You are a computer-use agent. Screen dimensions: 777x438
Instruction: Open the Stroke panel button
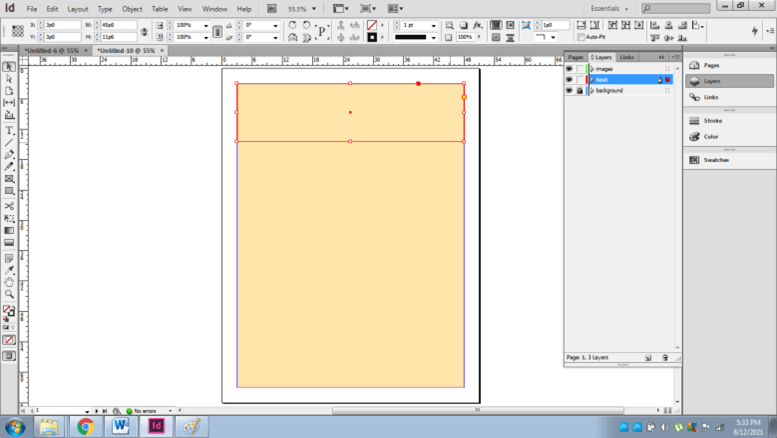coord(711,121)
